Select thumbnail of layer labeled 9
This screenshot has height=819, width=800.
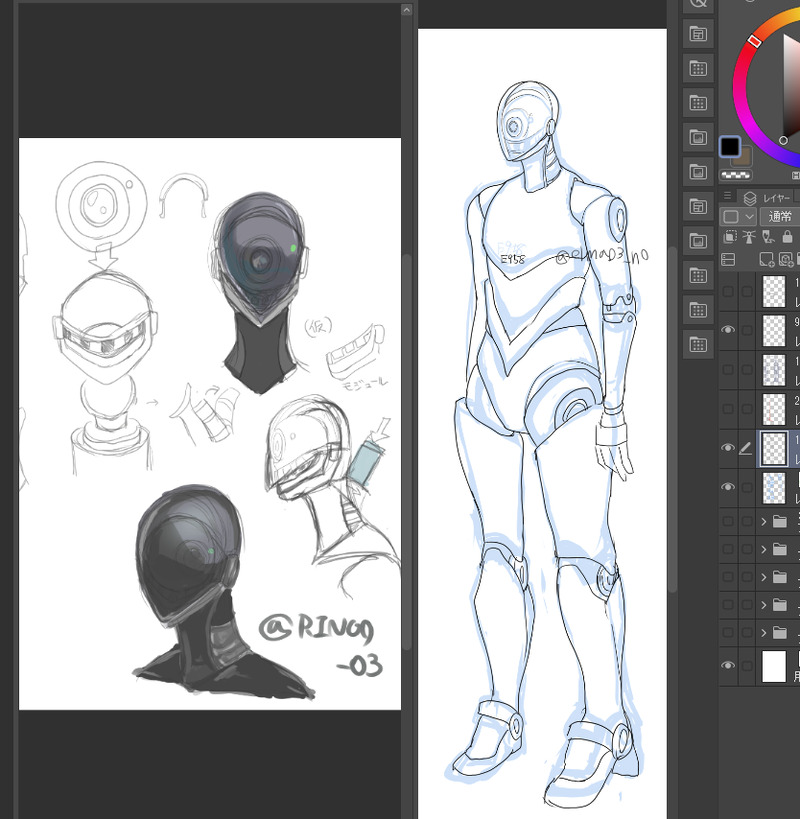(774, 330)
